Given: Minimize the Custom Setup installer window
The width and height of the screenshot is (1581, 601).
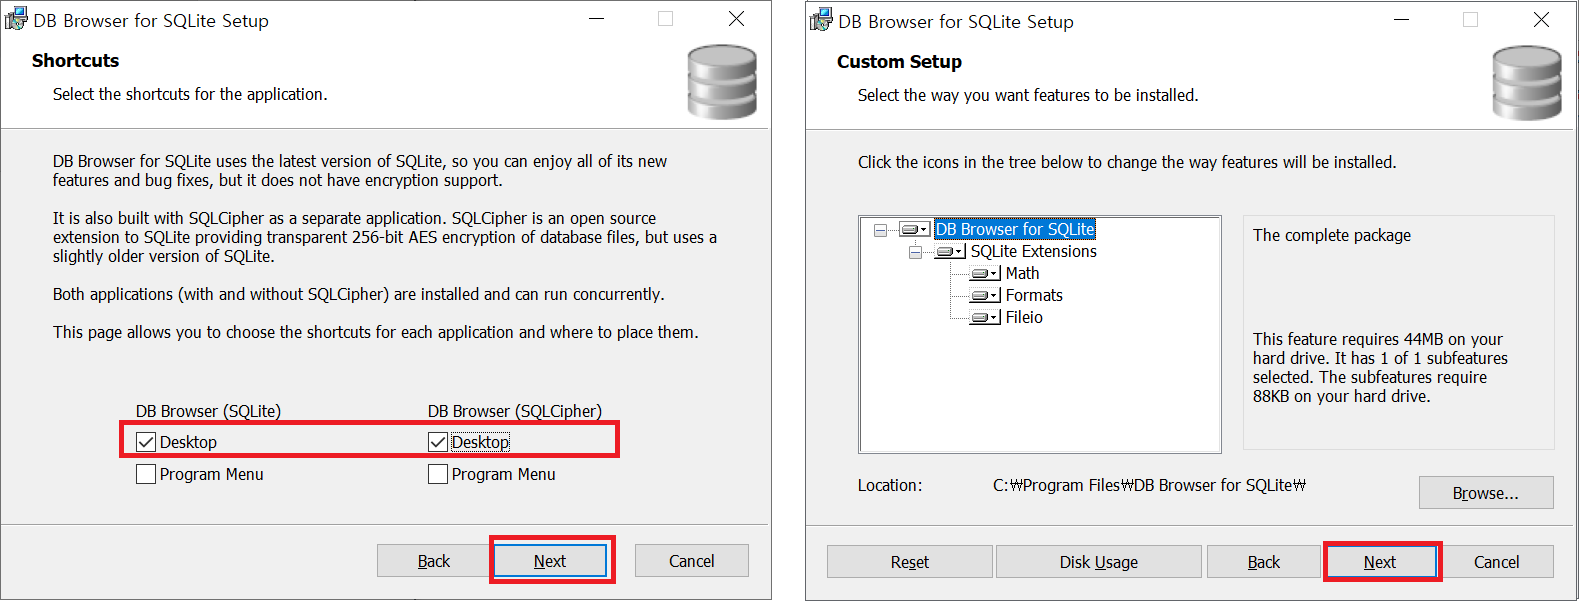Looking at the screenshot, I should point(1401,20).
